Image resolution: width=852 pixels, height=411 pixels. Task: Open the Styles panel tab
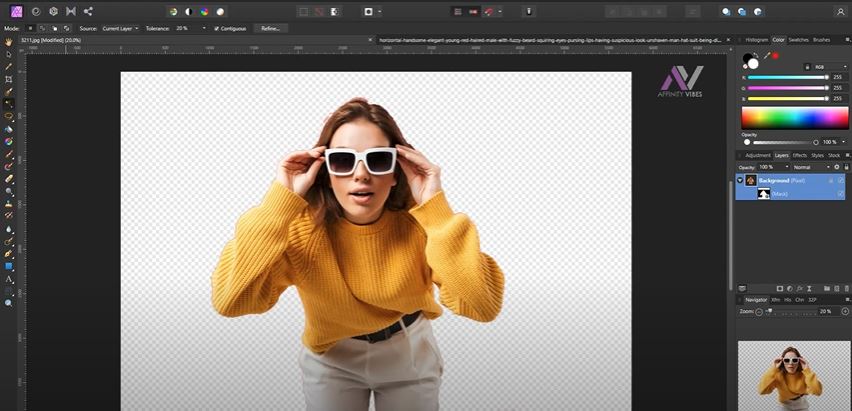pyautogui.click(x=817, y=155)
